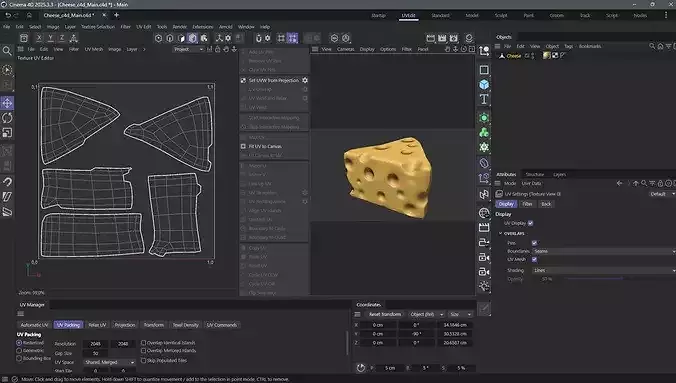The image size is (676, 383).
Task: Click the Objects panel search icon
Action: click(x=652, y=46)
